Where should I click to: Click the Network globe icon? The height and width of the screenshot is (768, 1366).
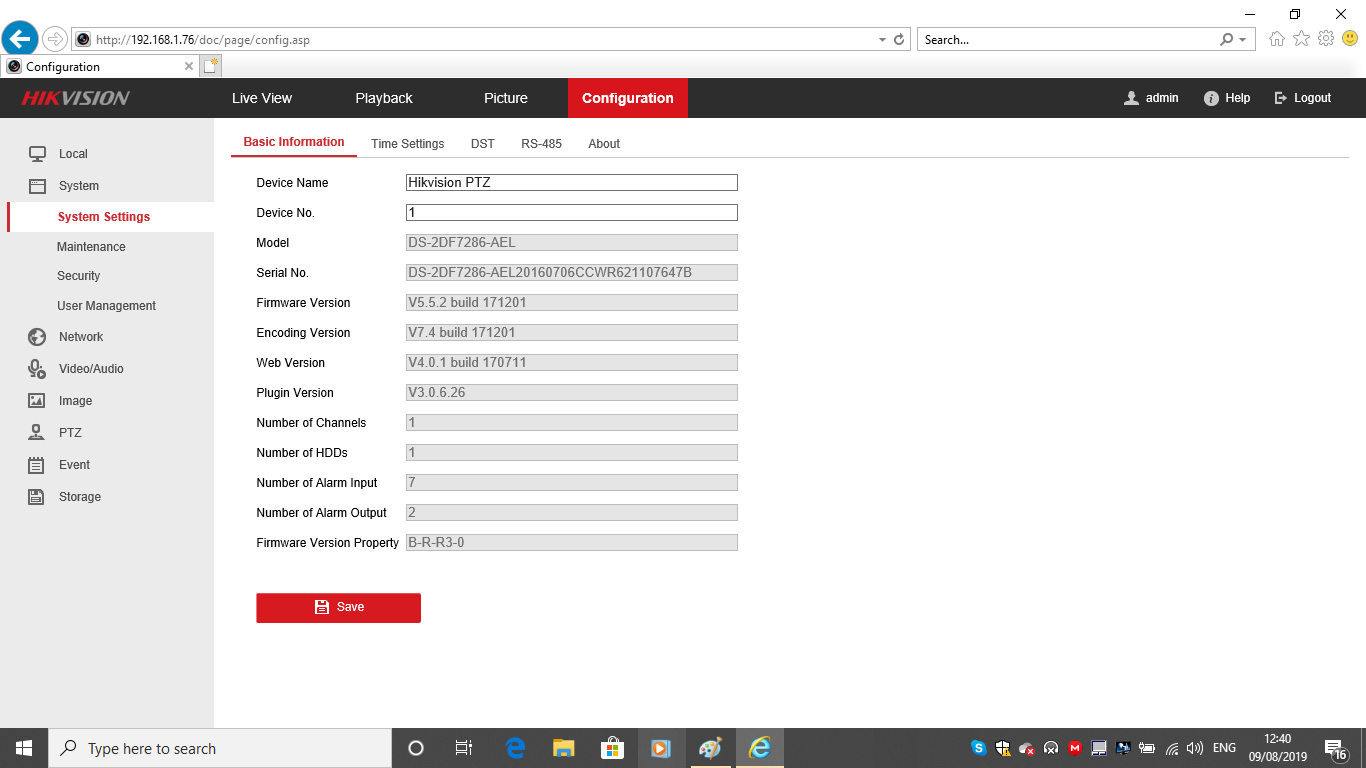coord(37,337)
